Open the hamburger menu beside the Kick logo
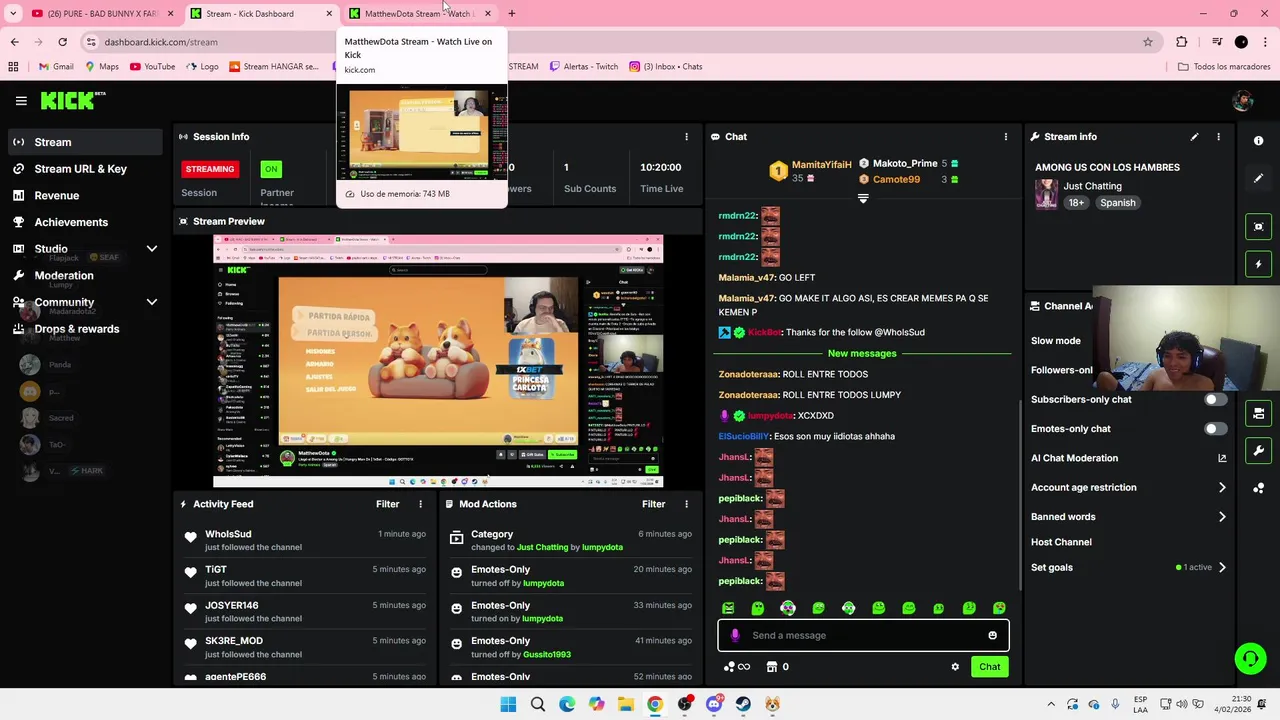 (21, 101)
